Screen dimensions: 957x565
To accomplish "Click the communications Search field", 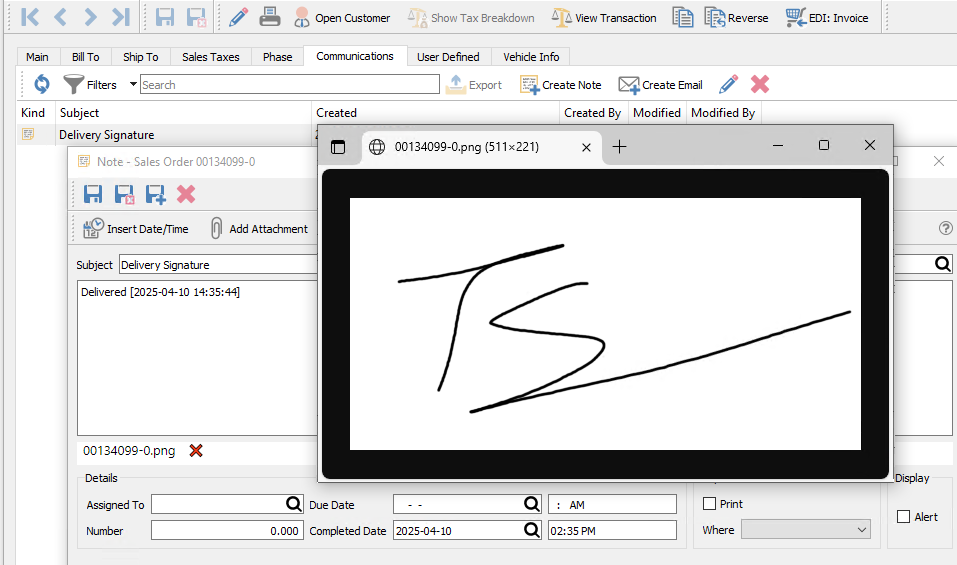I will tap(289, 85).
